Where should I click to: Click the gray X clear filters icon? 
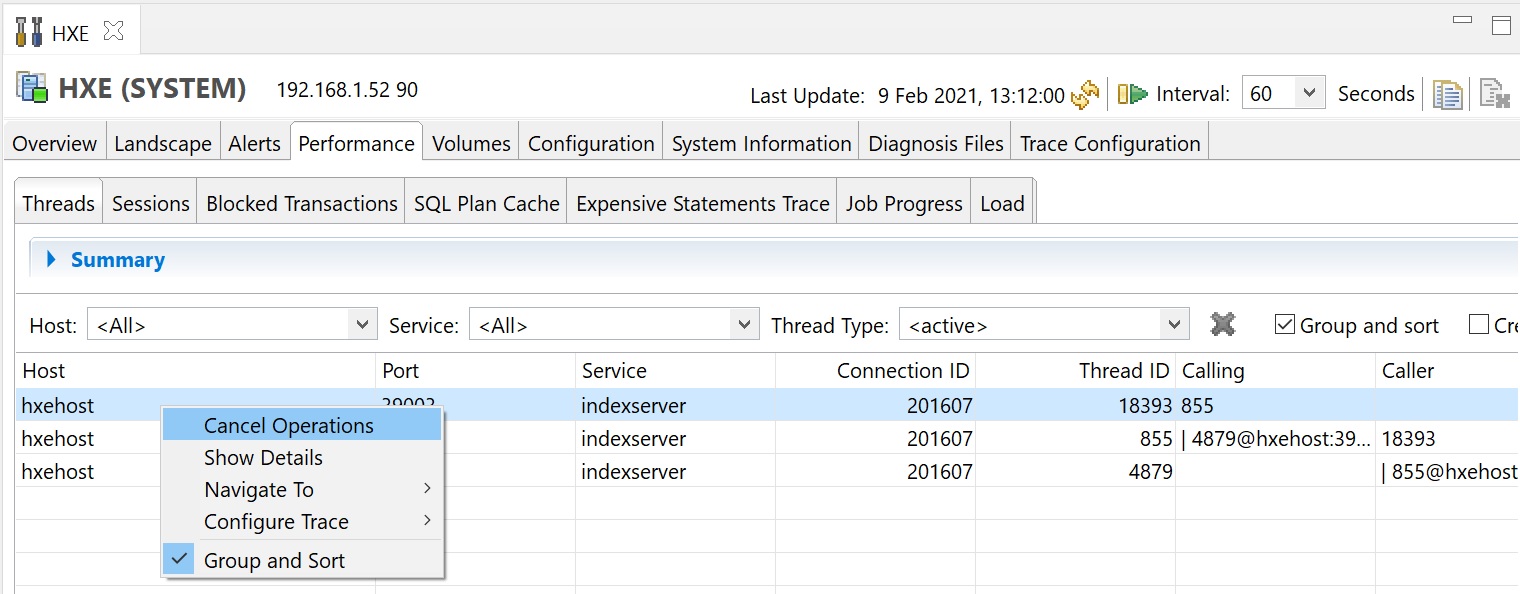click(1222, 325)
